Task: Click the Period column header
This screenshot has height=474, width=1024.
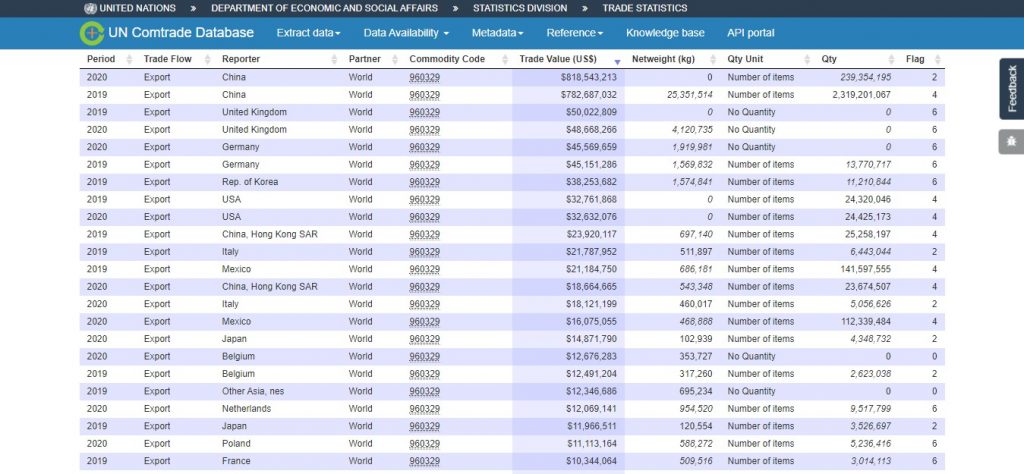Action: 101,59
